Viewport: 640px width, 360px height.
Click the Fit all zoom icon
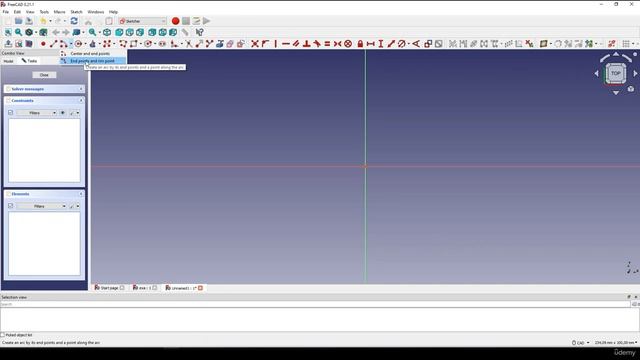click(x=8, y=32)
